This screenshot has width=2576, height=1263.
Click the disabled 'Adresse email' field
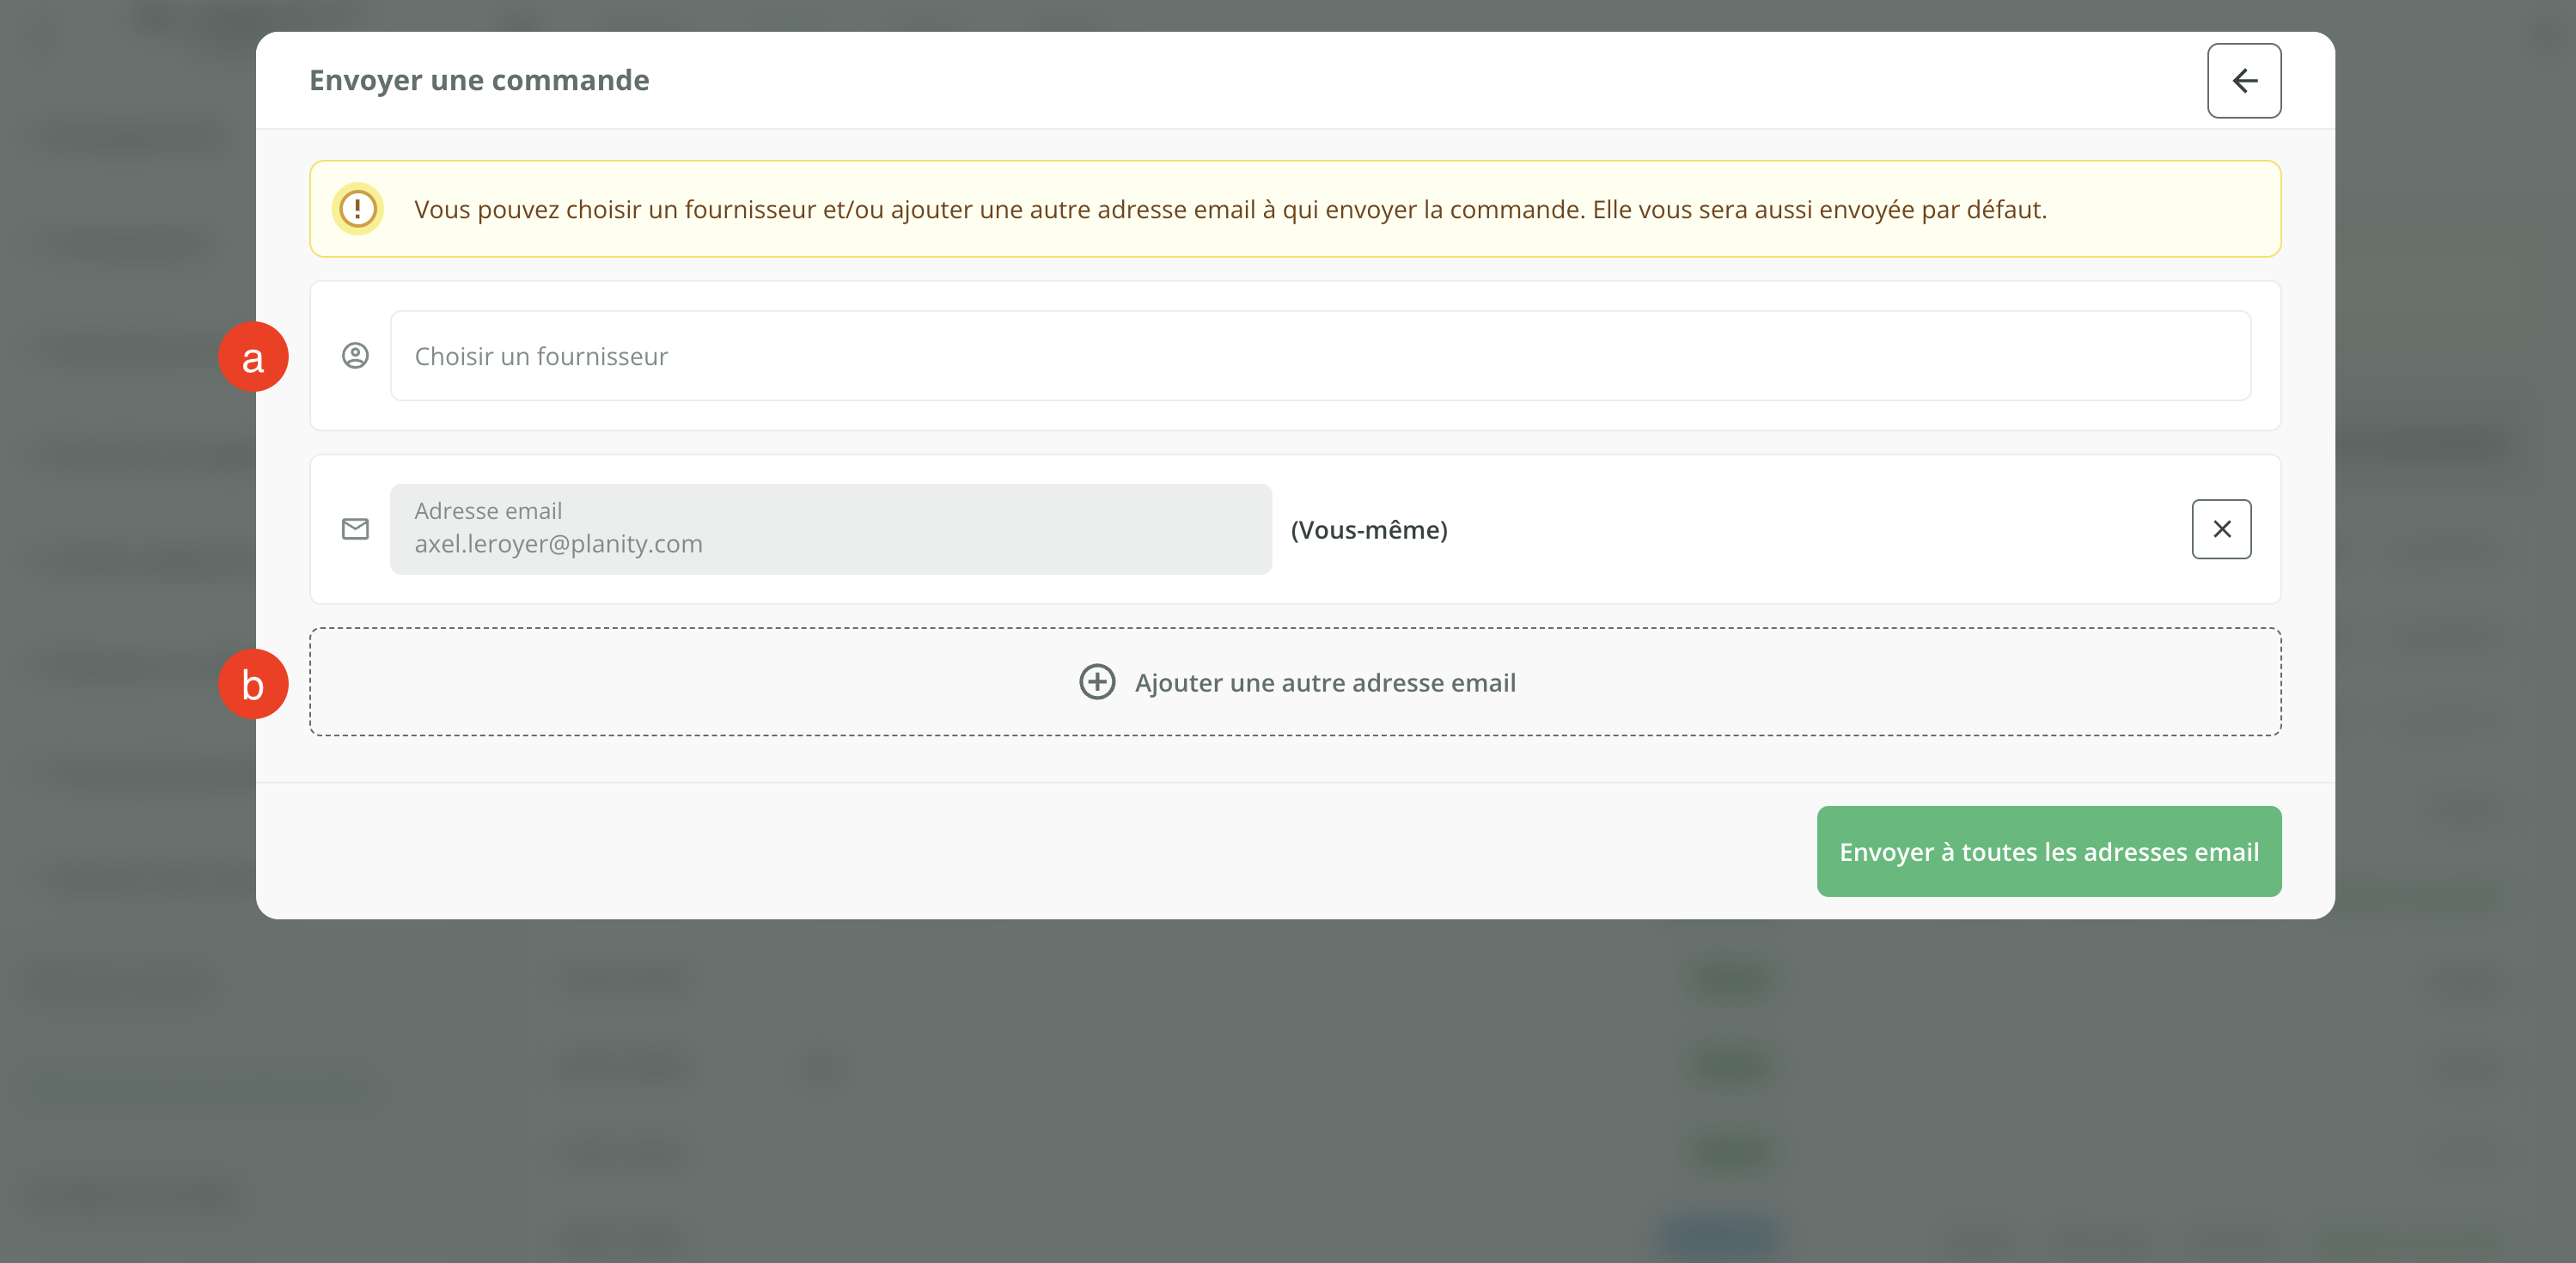pos(1000,529)
